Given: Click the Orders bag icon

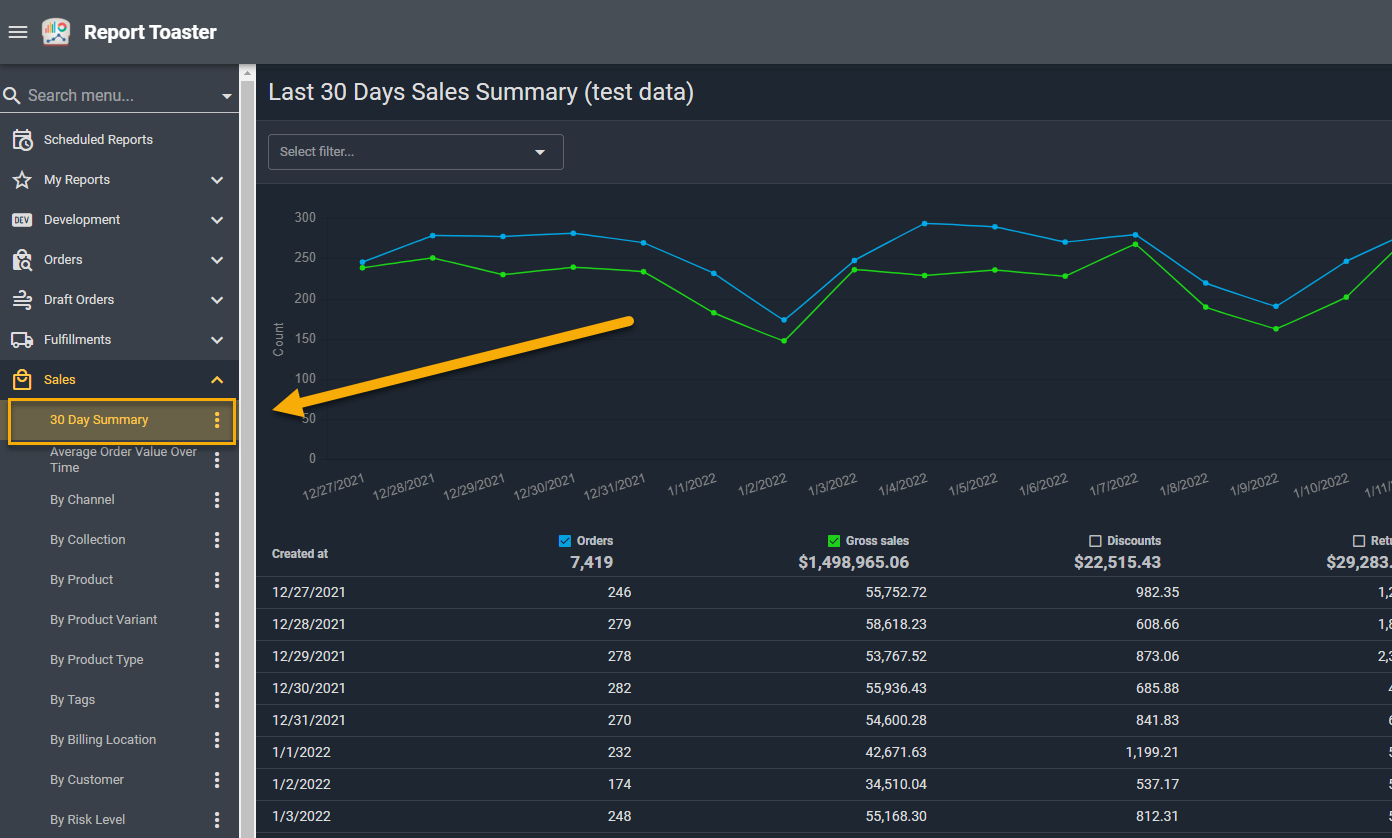Looking at the screenshot, I should point(22,260).
